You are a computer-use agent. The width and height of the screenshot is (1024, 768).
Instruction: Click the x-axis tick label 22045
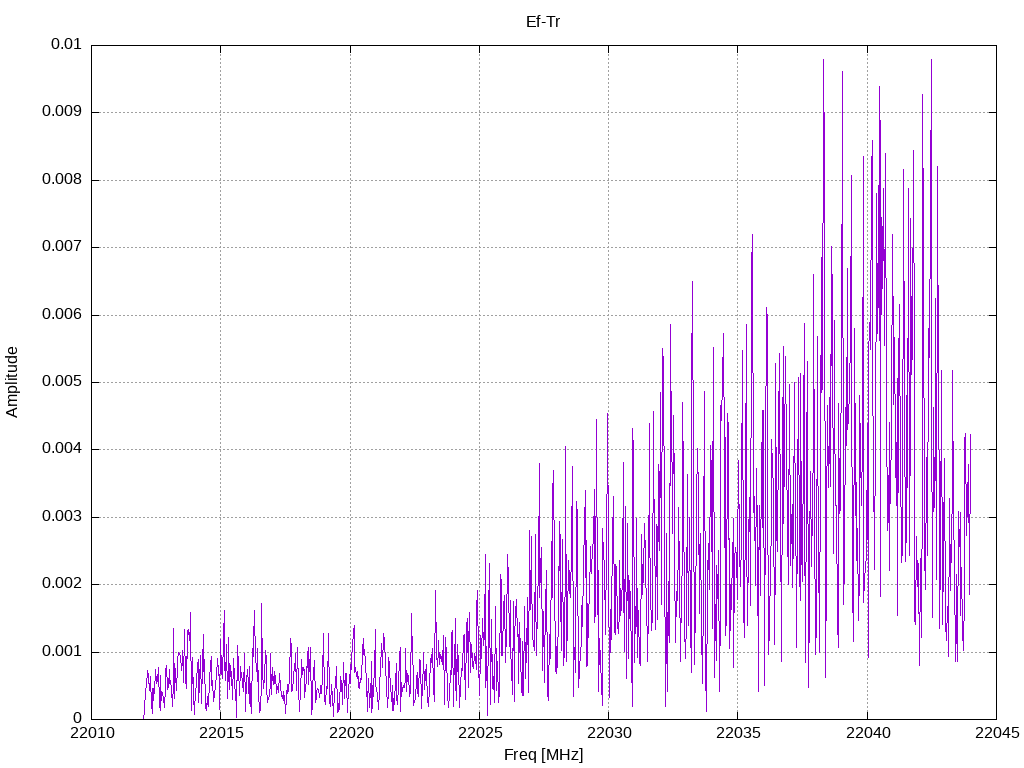[x=997, y=733]
